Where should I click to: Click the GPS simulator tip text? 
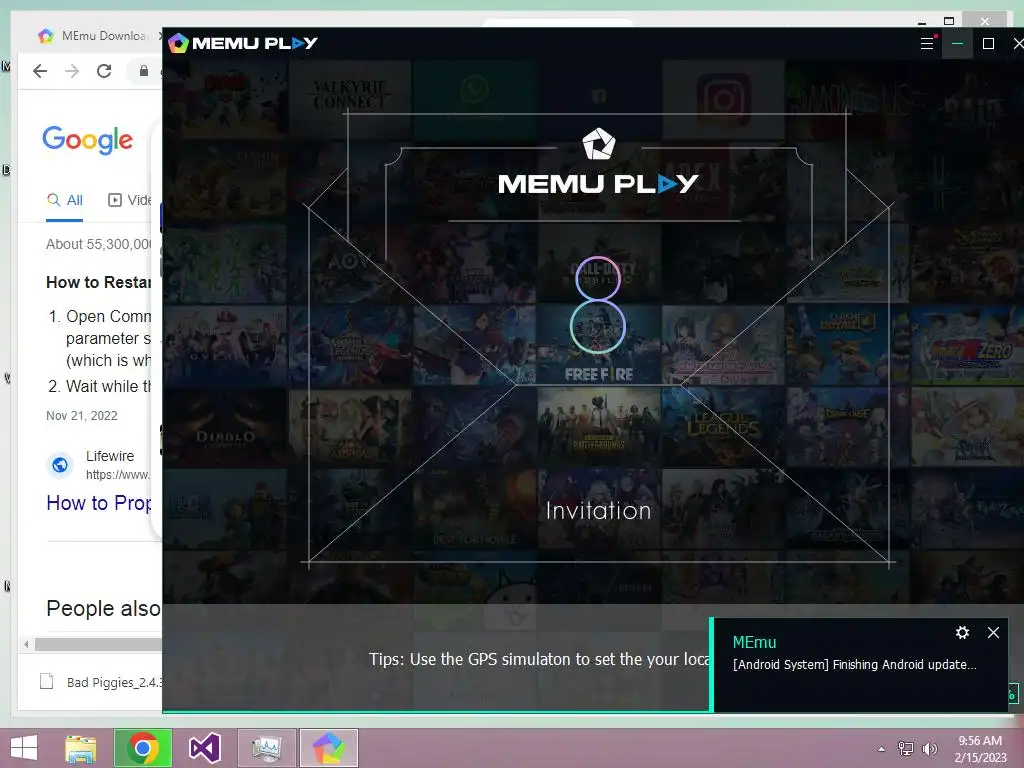tap(539, 659)
